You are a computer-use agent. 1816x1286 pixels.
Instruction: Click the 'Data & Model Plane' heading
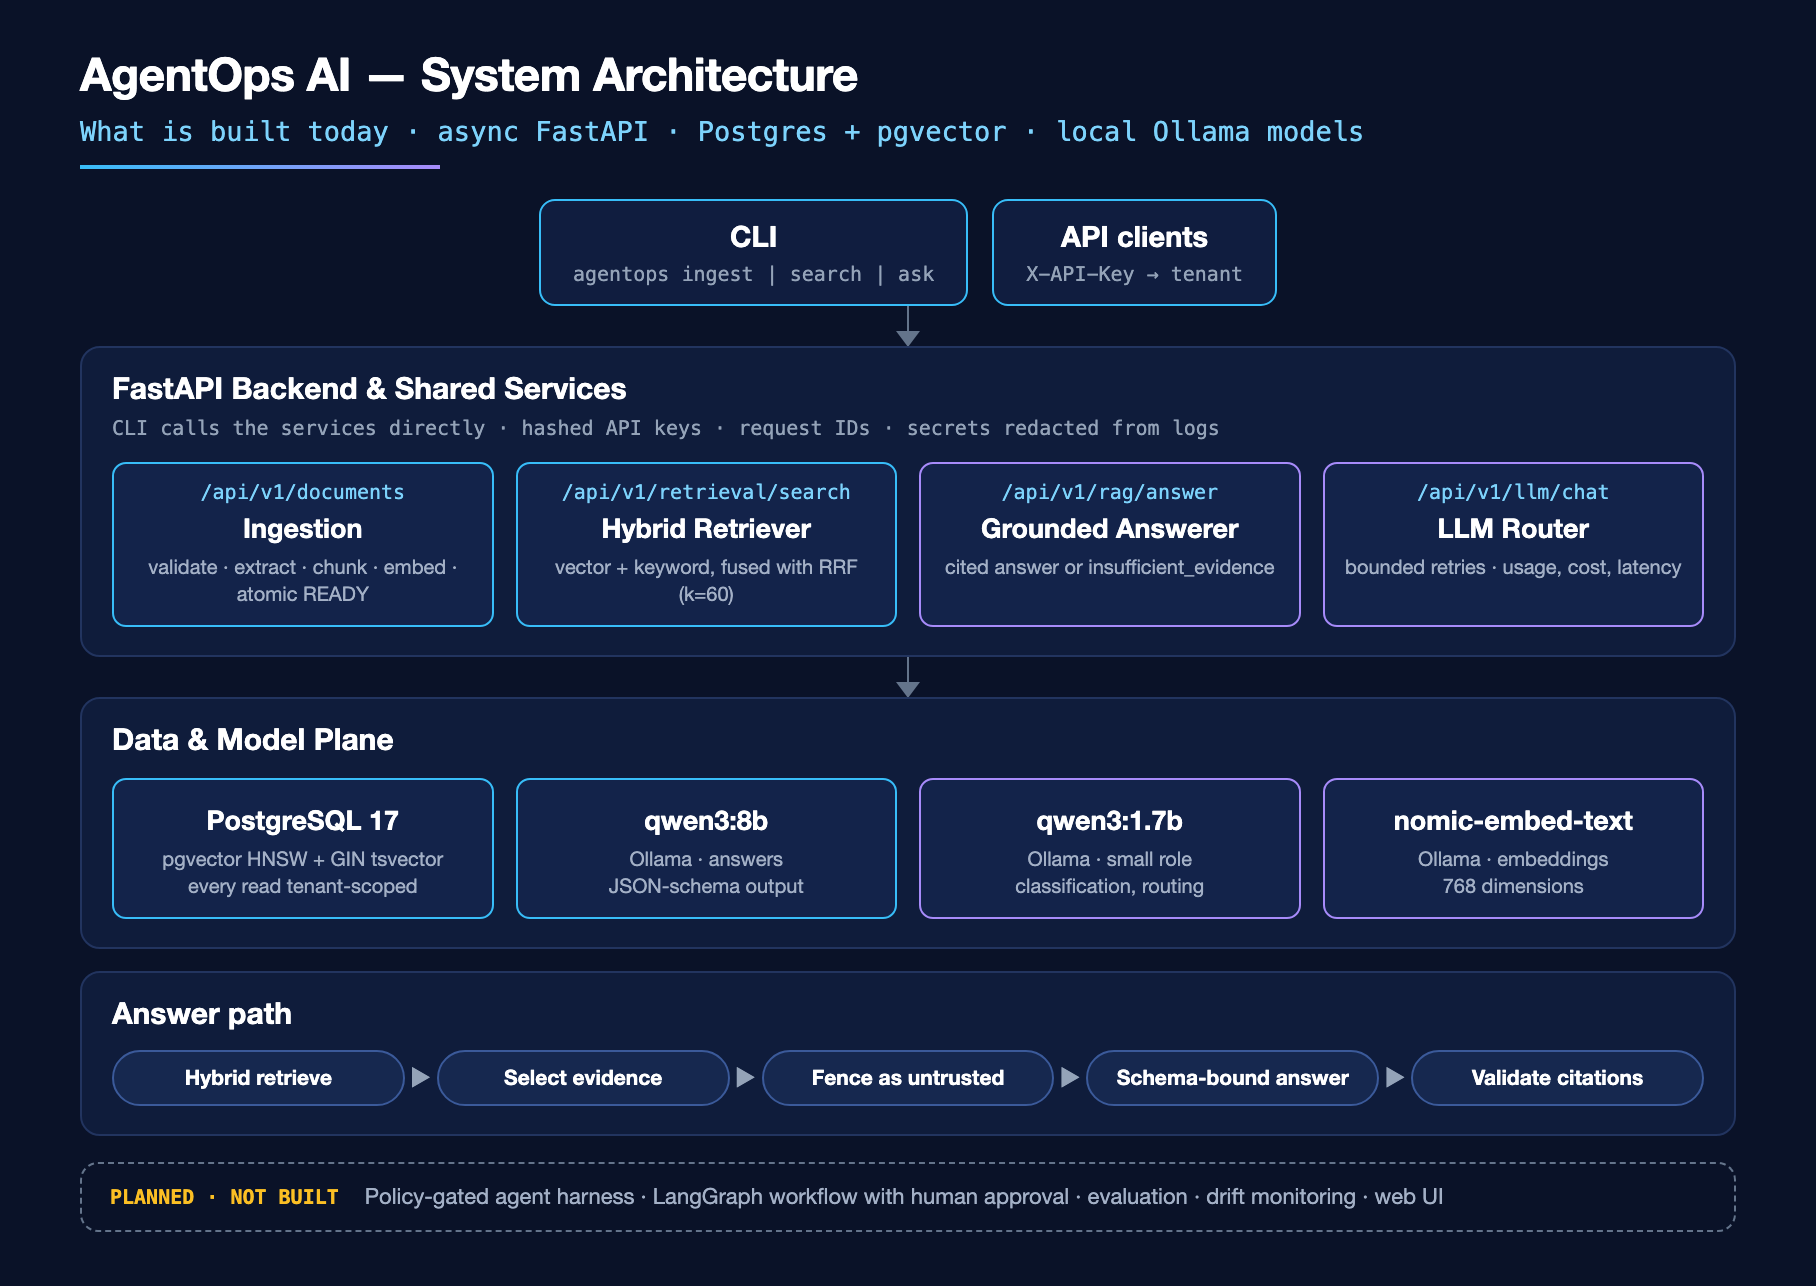(252, 740)
